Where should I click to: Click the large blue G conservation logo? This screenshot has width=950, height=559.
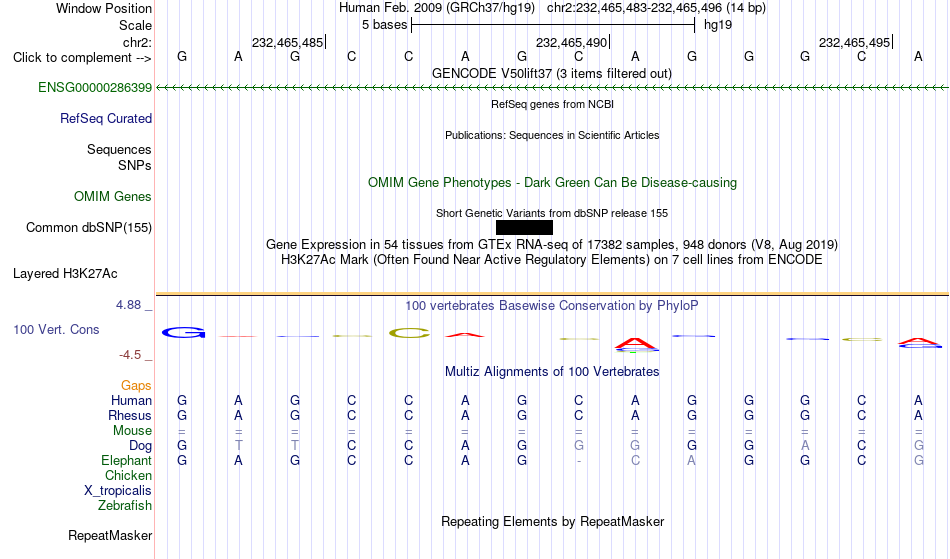click(184, 332)
